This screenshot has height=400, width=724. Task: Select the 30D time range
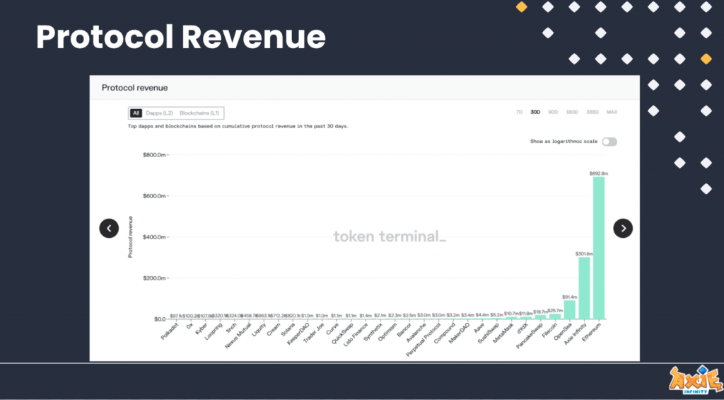click(536, 113)
